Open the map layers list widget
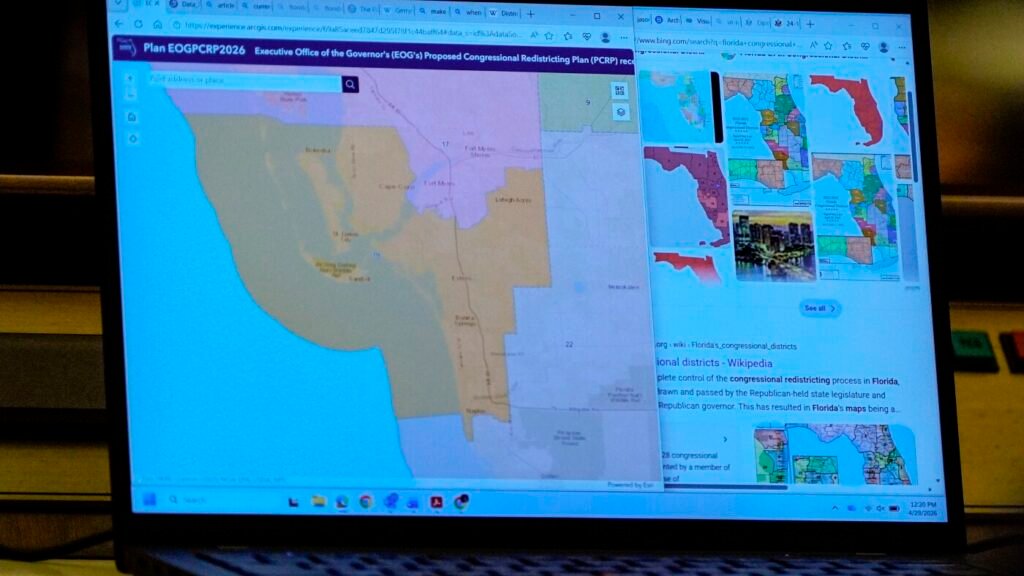The image size is (1024, 576). (621, 112)
